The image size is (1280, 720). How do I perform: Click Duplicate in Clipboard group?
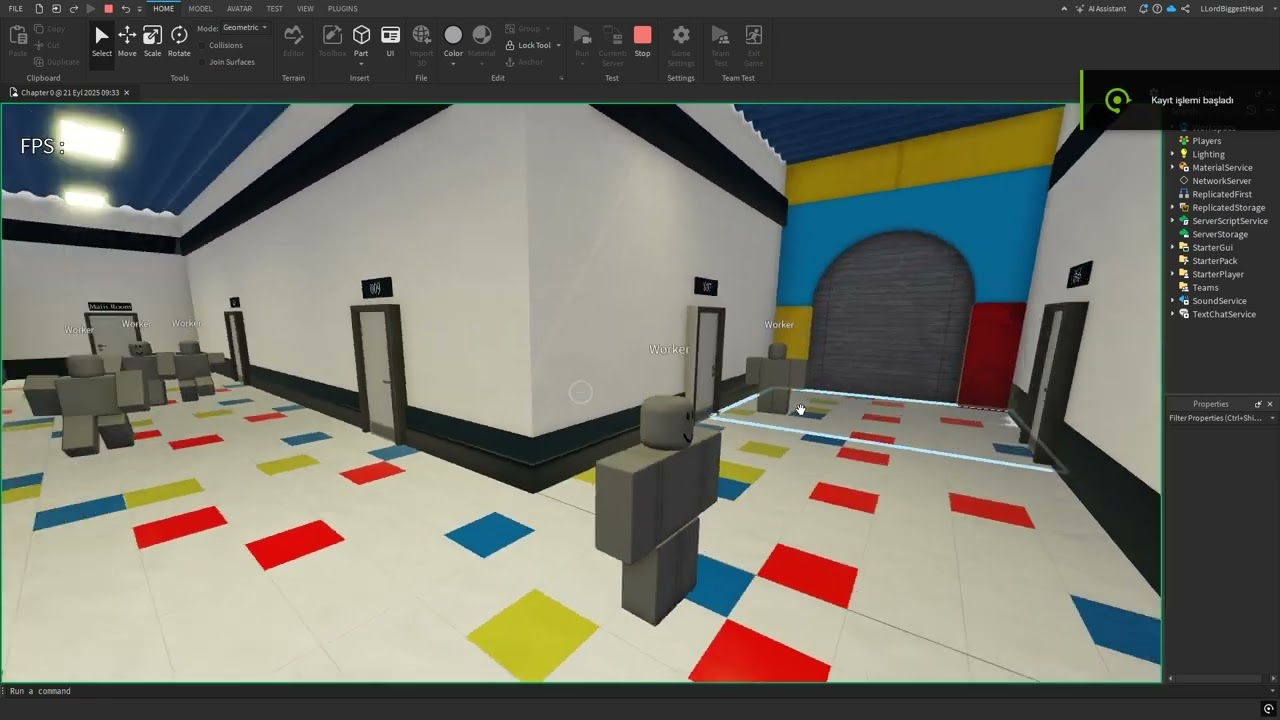(x=56, y=62)
